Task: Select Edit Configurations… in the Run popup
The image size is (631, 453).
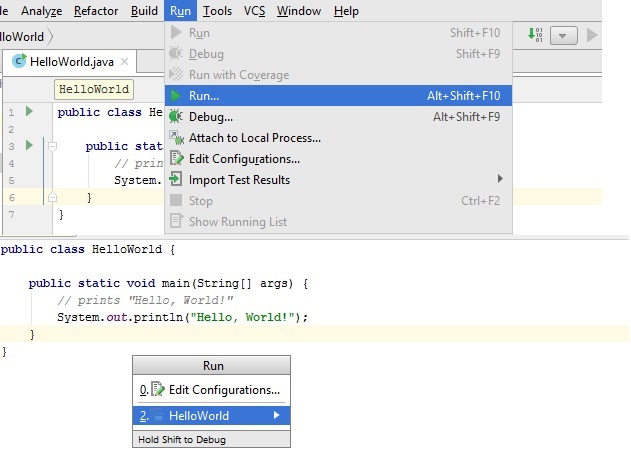Action: (224, 390)
